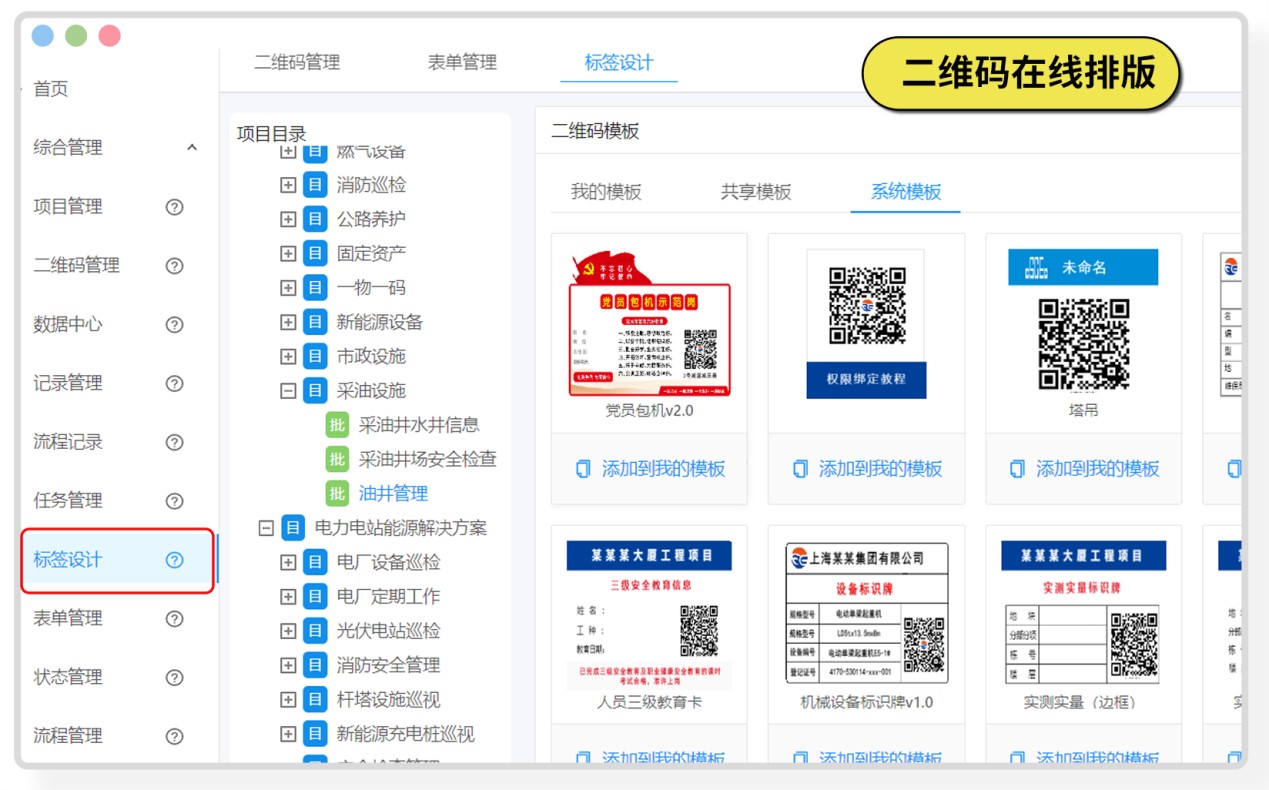1269x790 pixels.
Task: Add 权限绑定教程 template to my templates
Action: coord(867,469)
